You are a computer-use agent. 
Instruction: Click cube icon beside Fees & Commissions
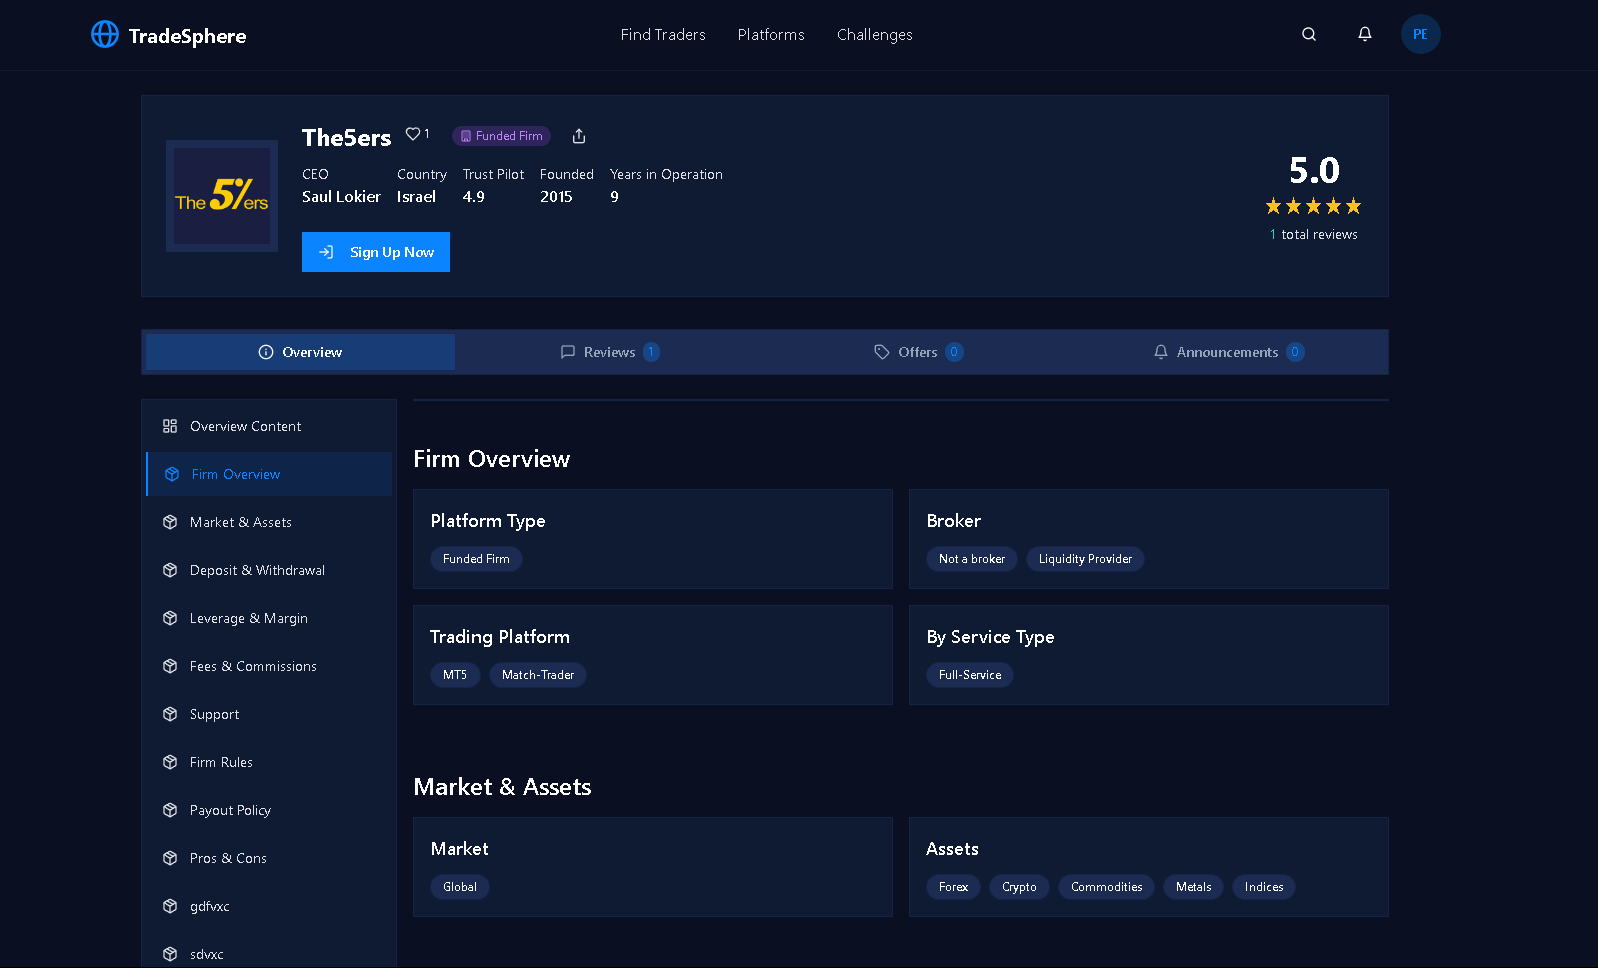[x=170, y=666]
